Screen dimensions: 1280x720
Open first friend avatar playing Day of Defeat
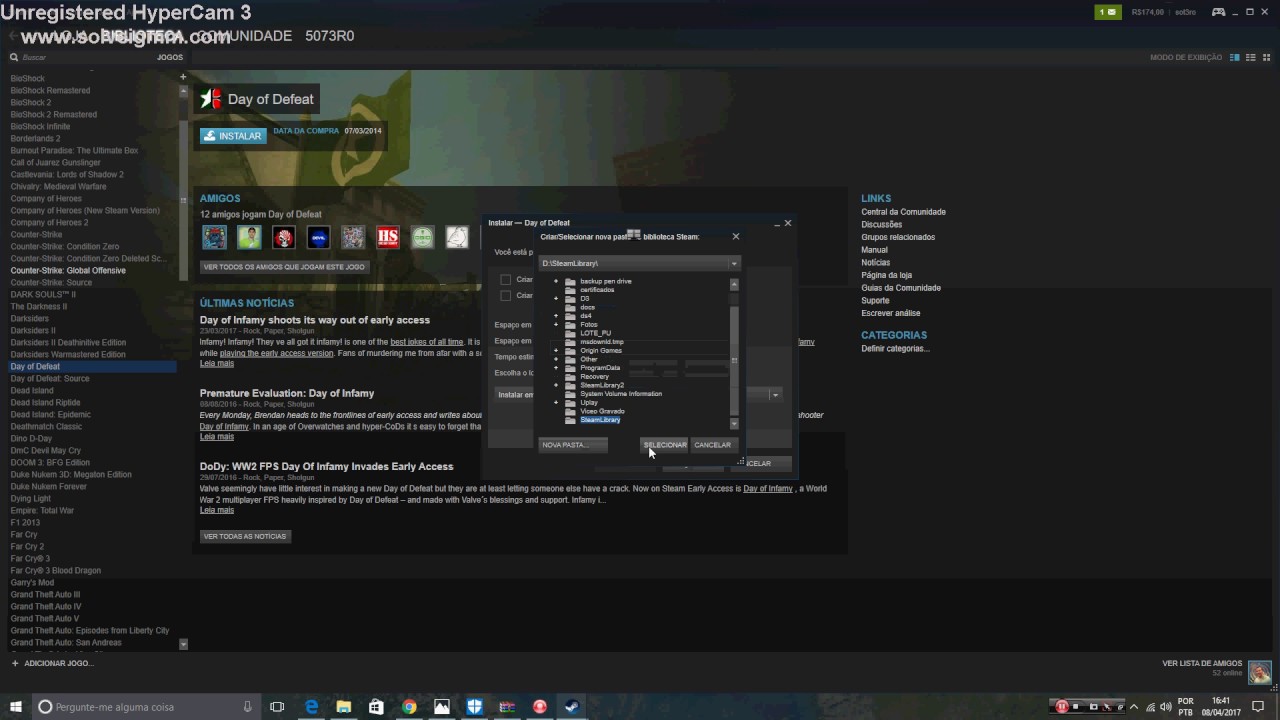[214, 237]
